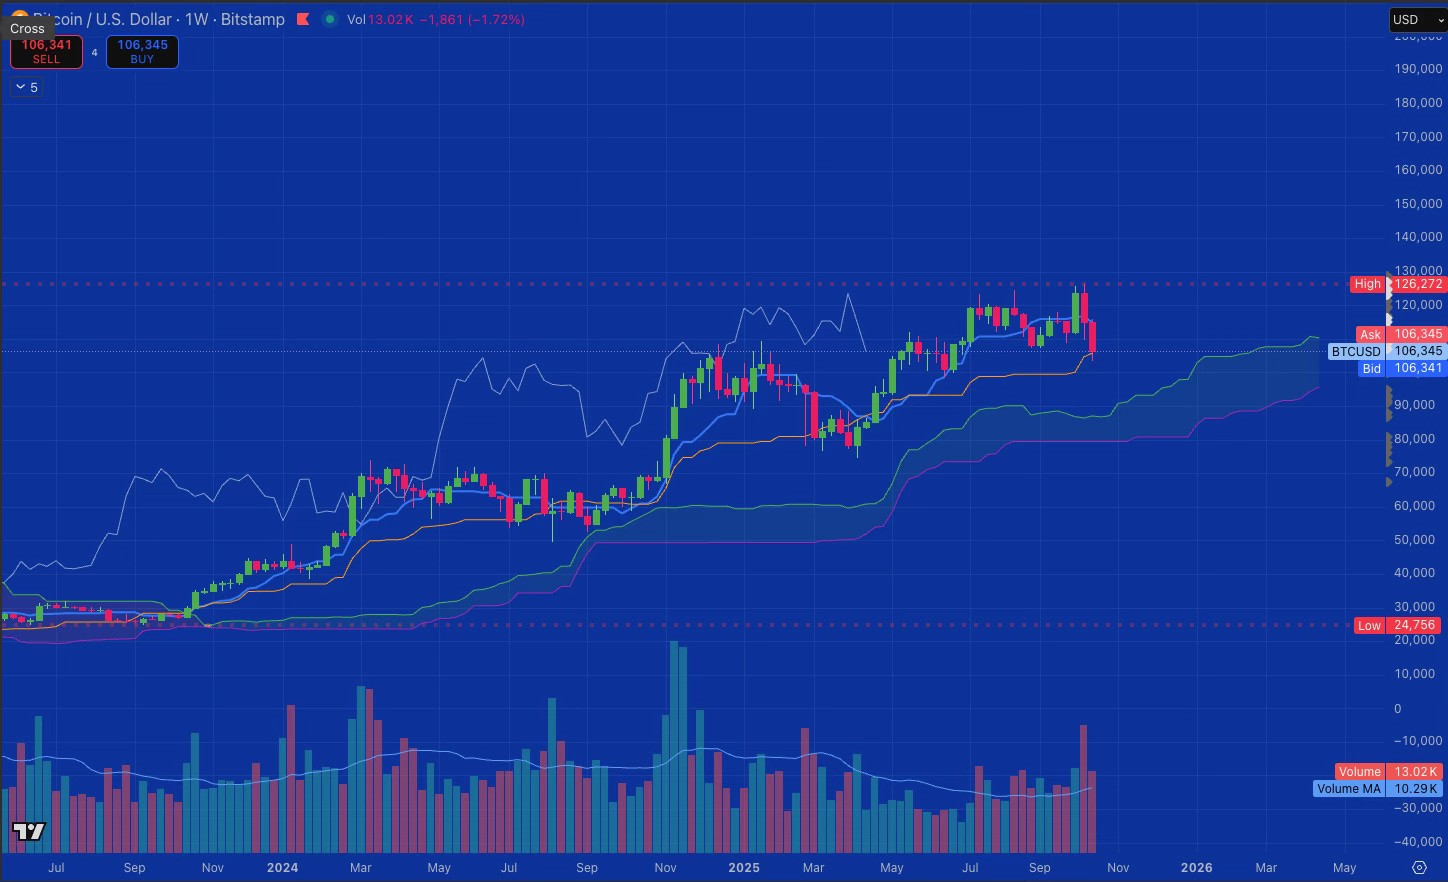
Task: Click the 150,000 price scale tick
Action: click(1418, 203)
